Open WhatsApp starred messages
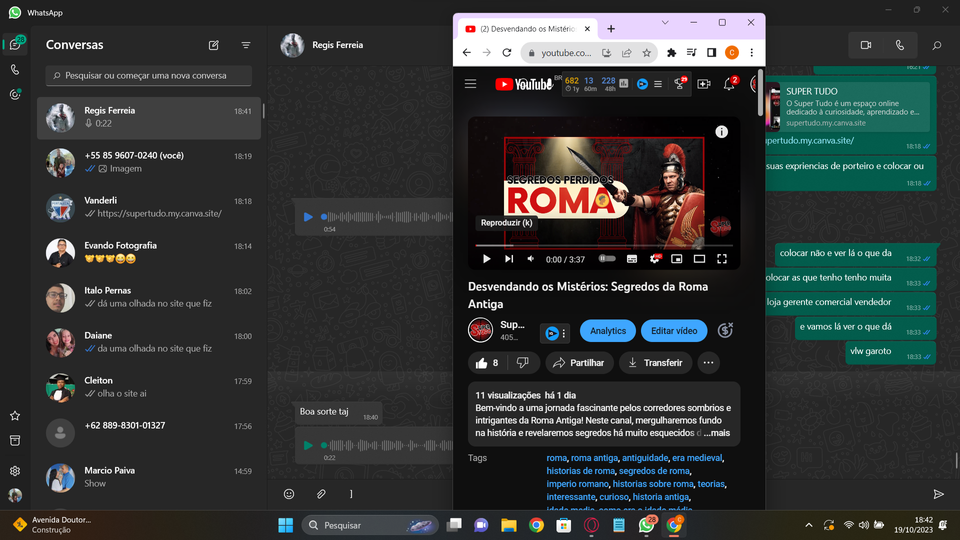 point(15,416)
